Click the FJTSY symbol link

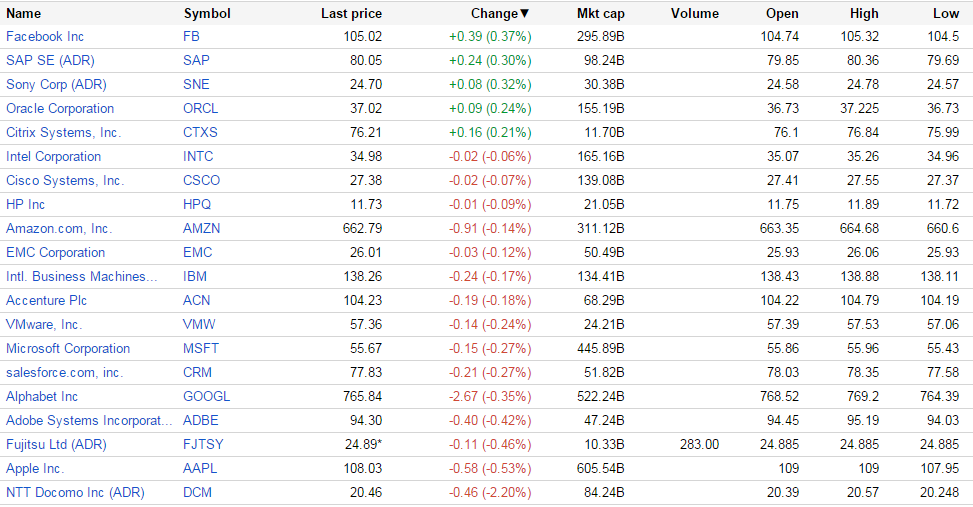click(x=203, y=444)
